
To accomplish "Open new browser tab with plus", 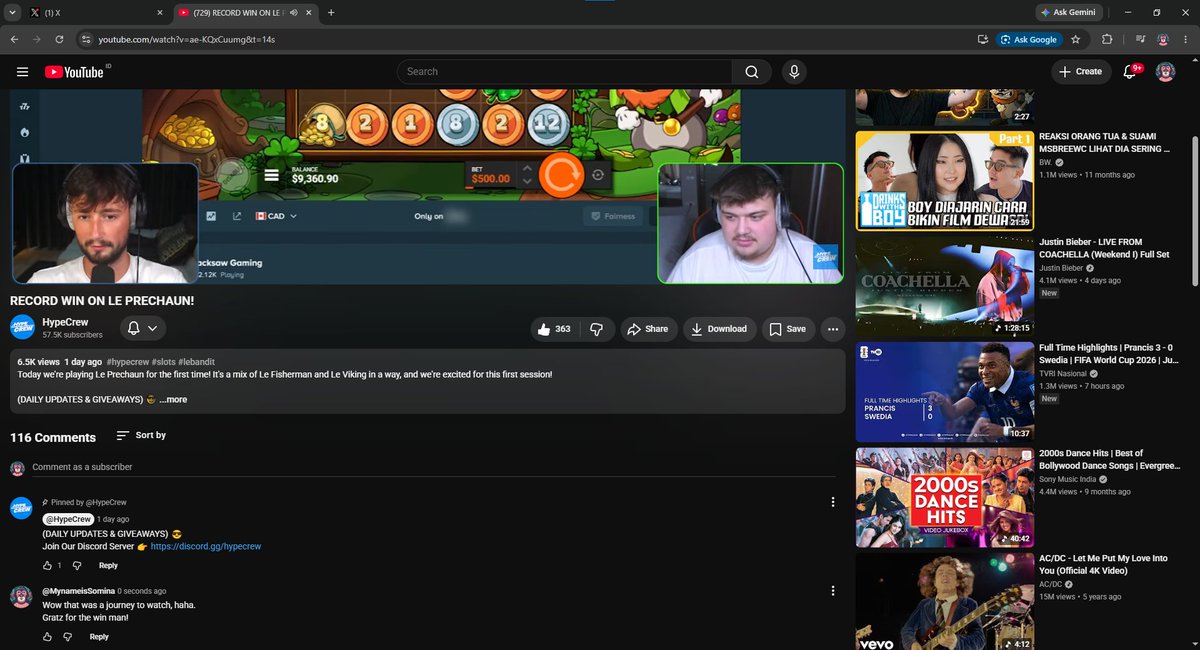I will (x=331, y=13).
